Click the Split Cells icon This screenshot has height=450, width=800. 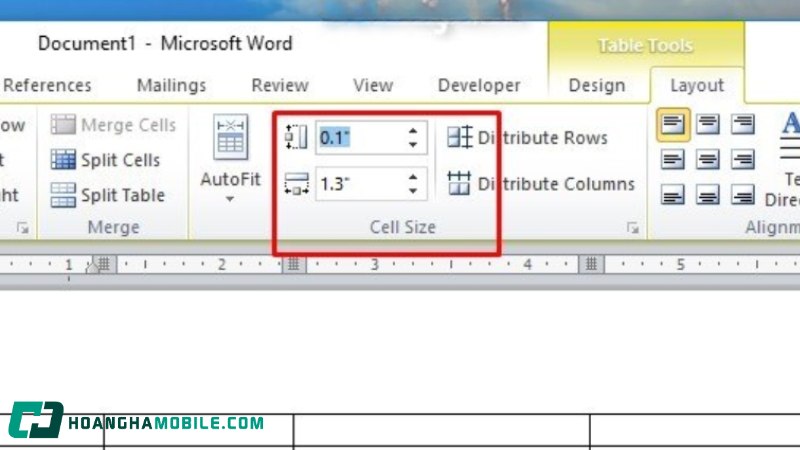63,160
